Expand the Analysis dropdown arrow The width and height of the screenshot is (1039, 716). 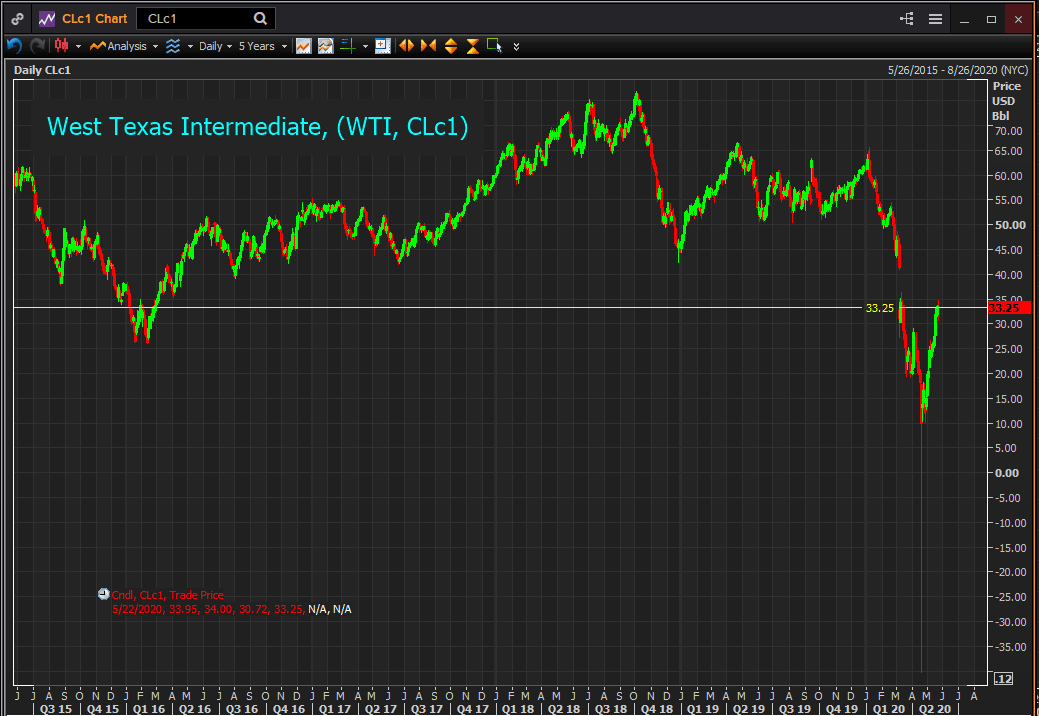[x=155, y=46]
